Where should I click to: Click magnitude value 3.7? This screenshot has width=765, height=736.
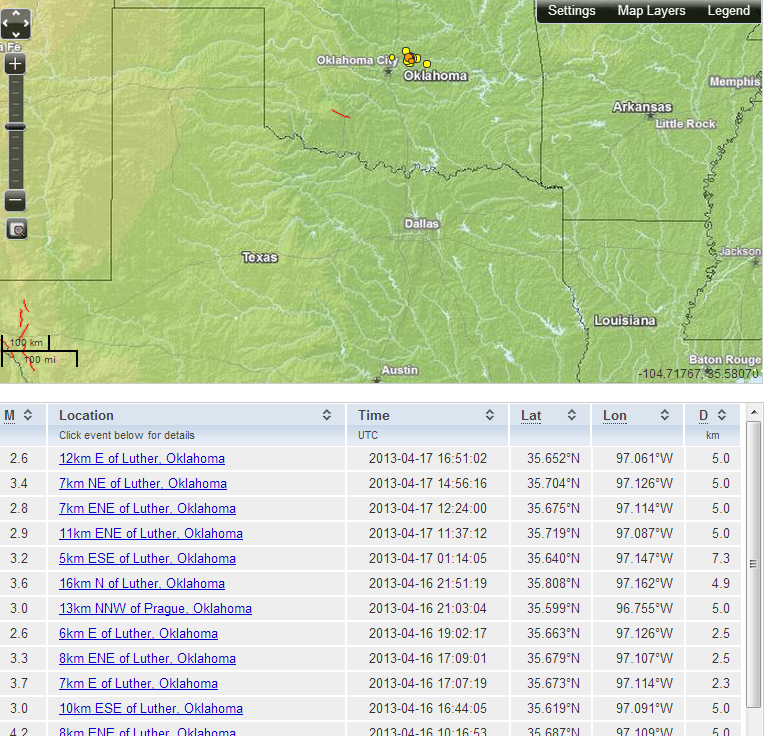point(19,683)
